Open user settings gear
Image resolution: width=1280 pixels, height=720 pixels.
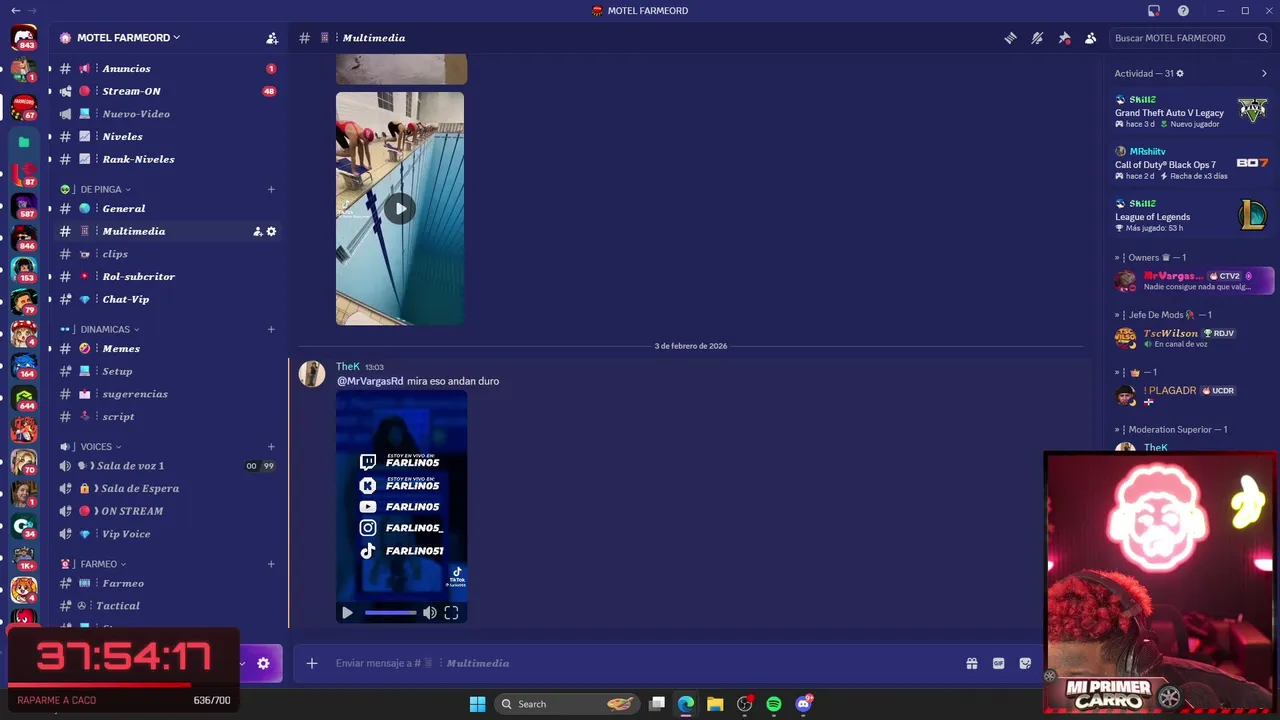pos(263,663)
